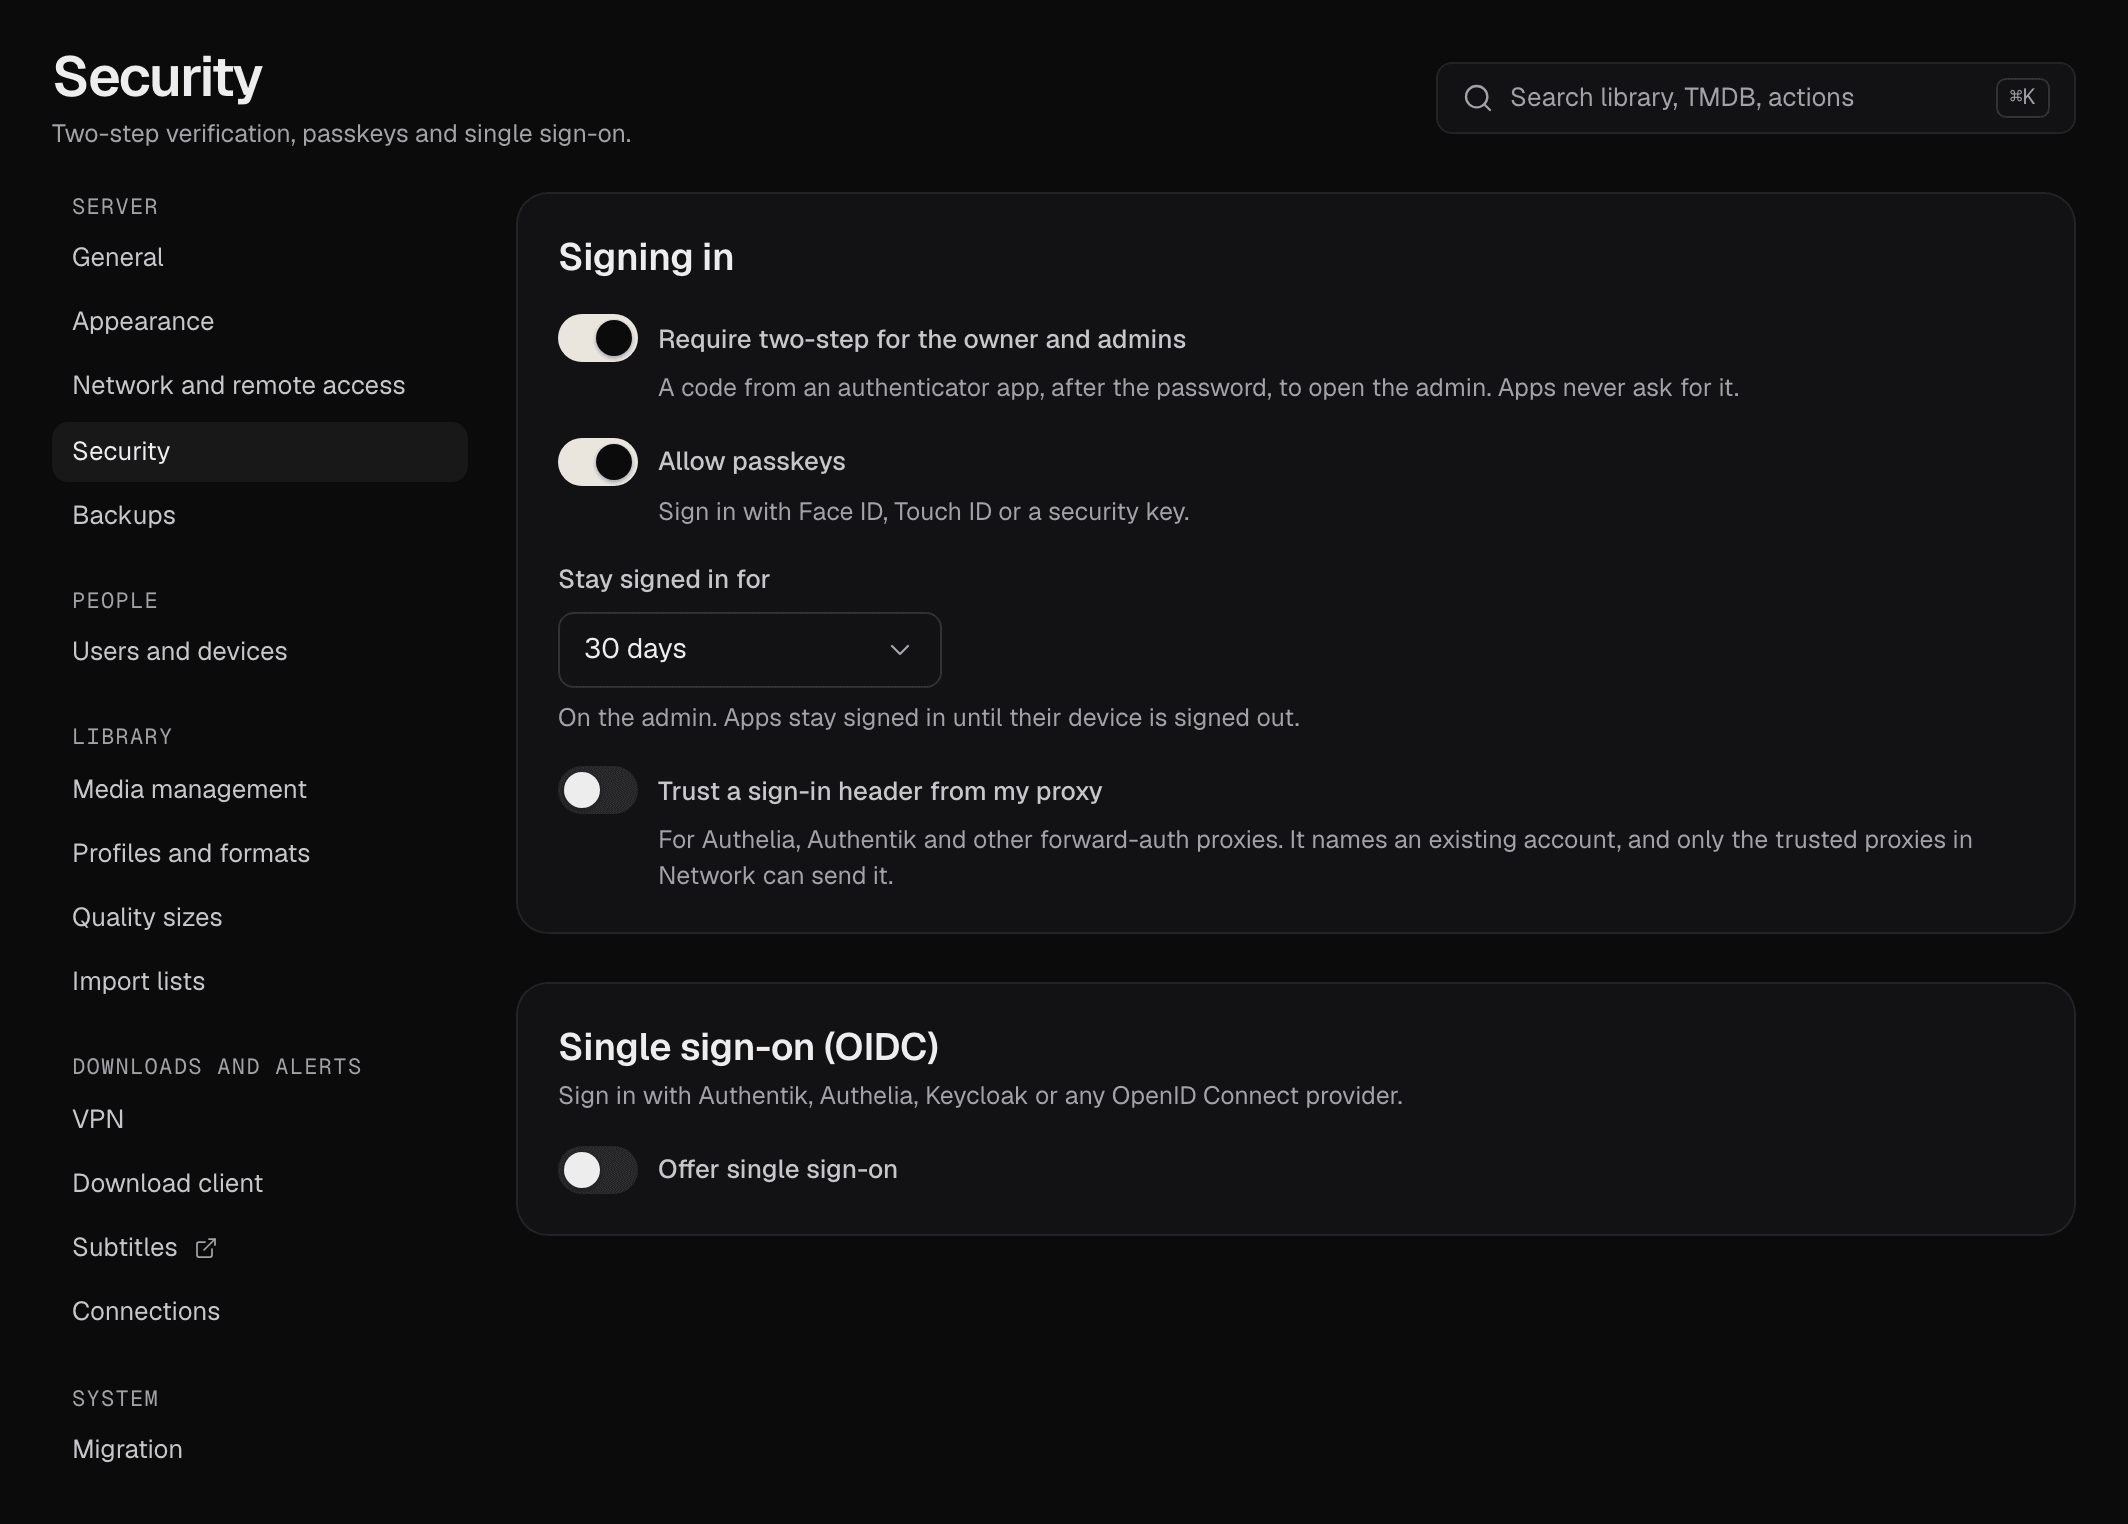Open Media management settings
2128x1524 pixels.
[259, 790]
